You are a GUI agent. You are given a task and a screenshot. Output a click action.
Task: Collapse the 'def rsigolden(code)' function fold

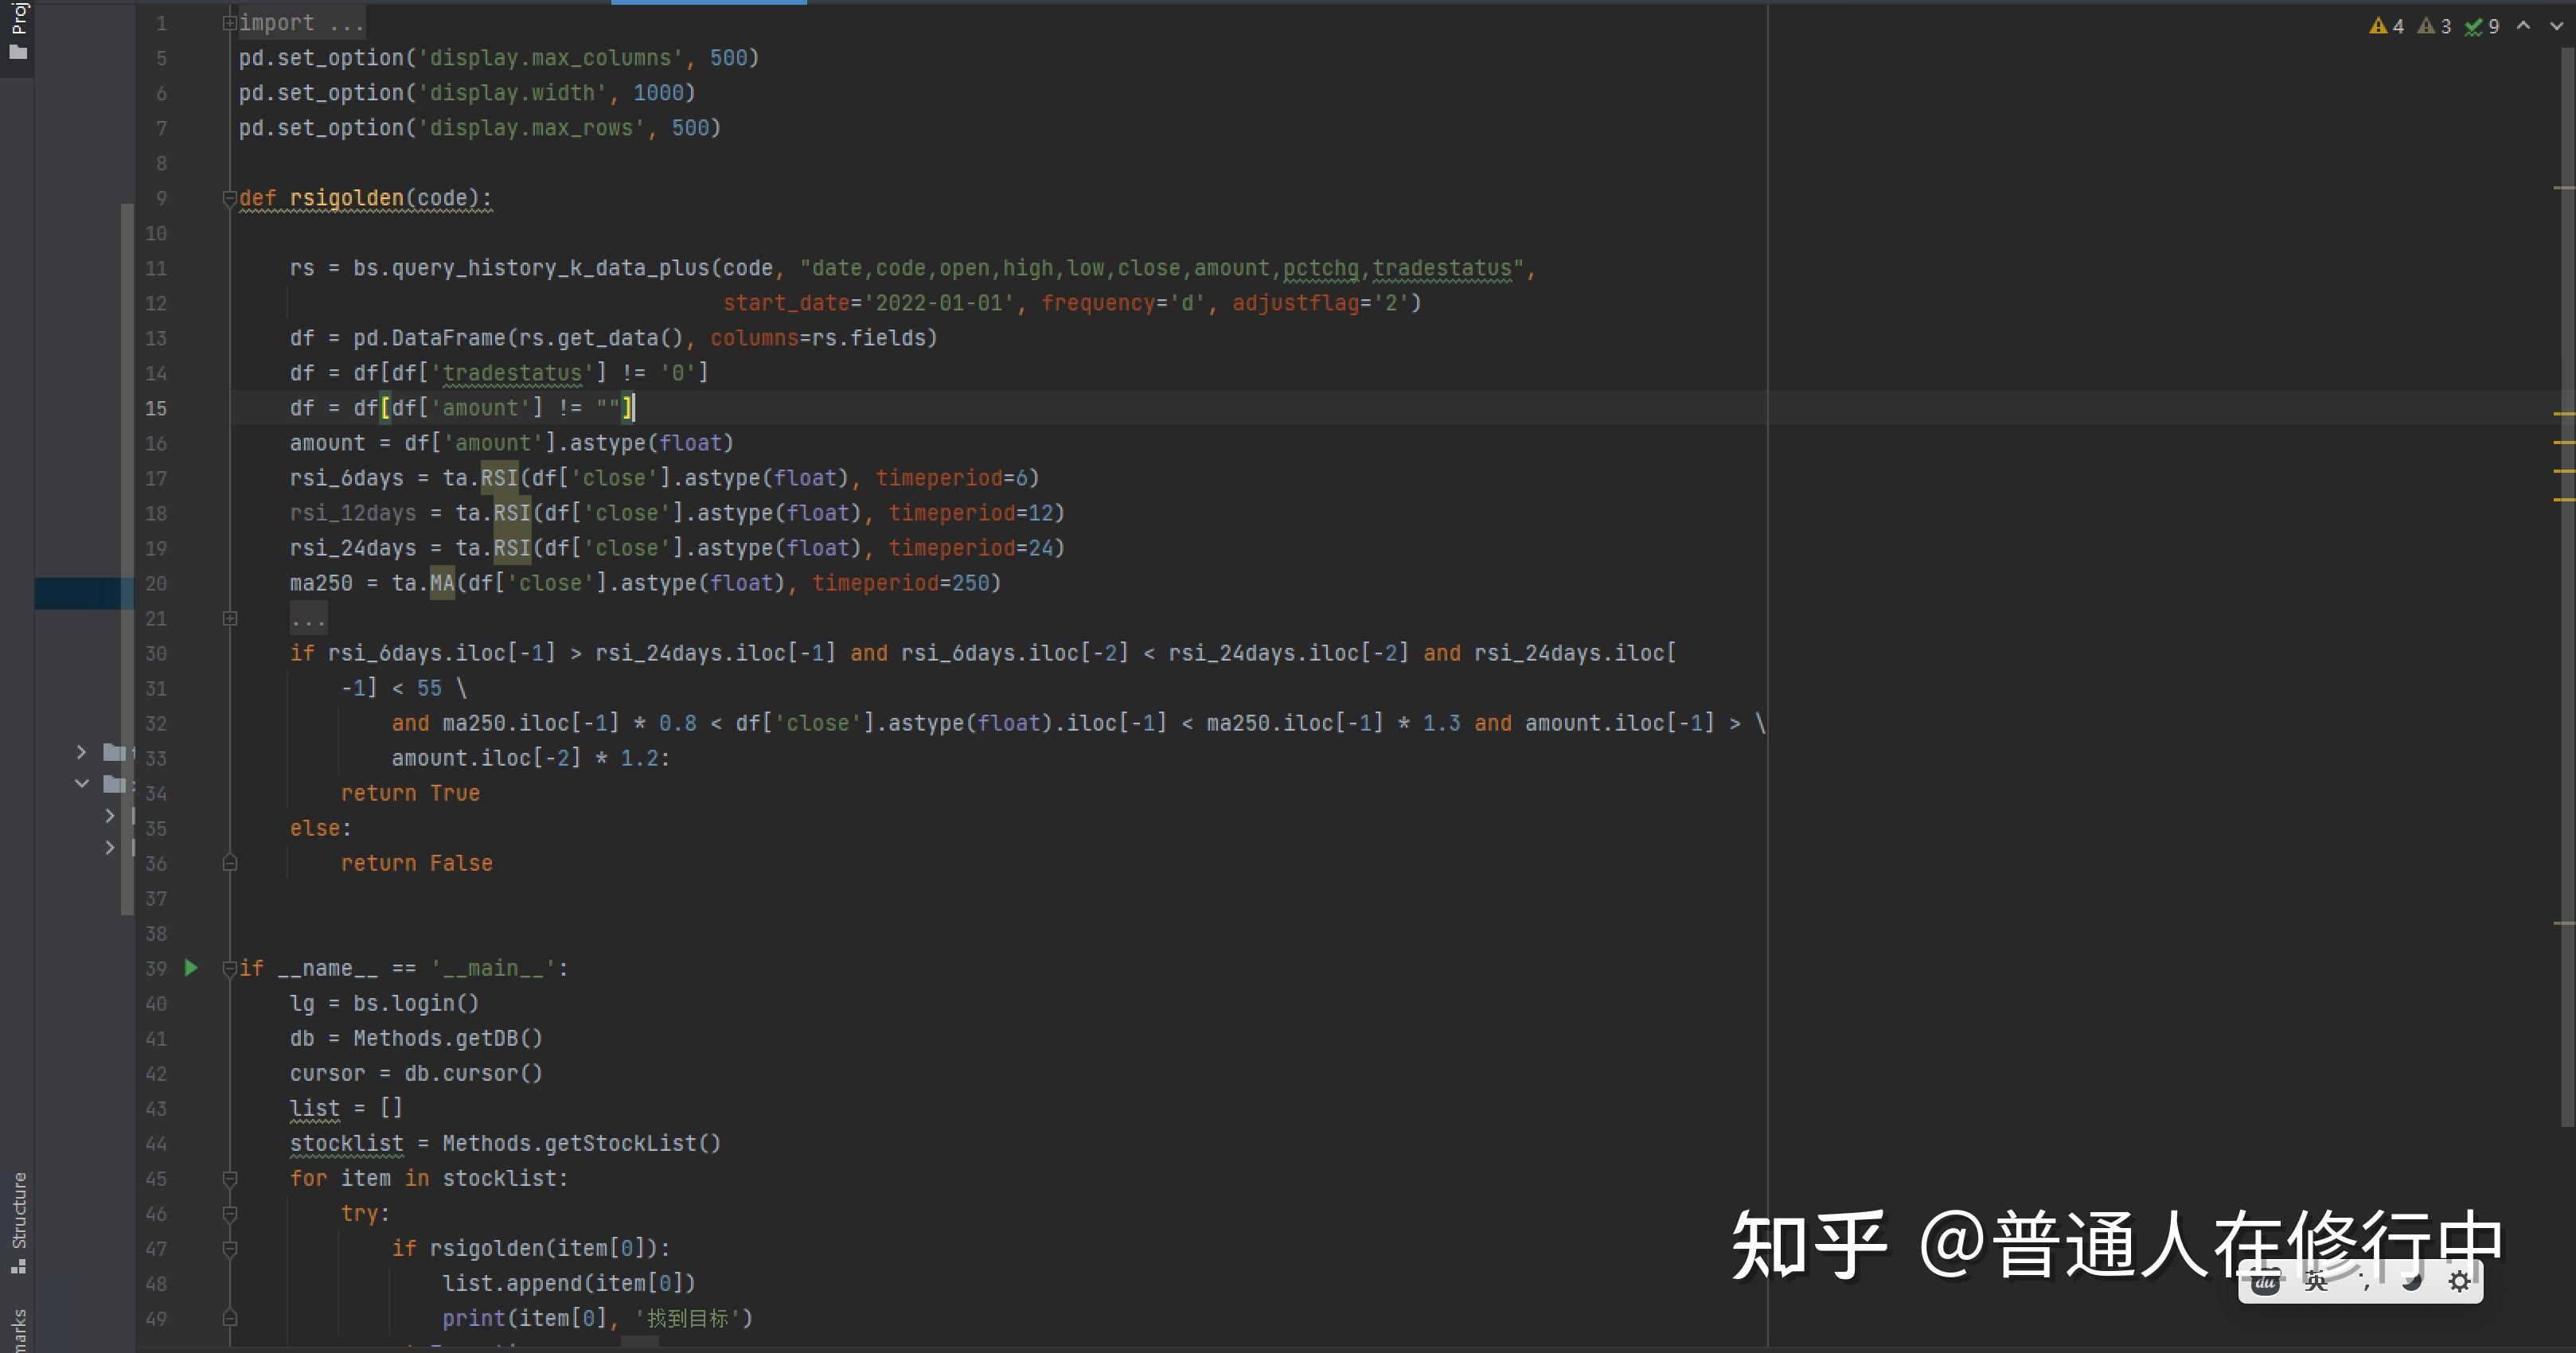tap(229, 198)
